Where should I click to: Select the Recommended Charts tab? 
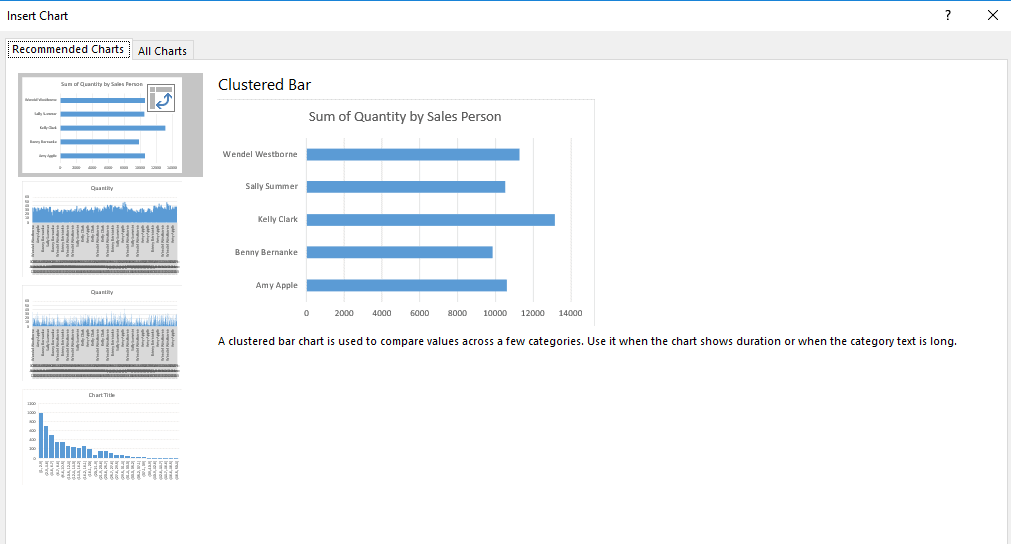click(x=68, y=49)
